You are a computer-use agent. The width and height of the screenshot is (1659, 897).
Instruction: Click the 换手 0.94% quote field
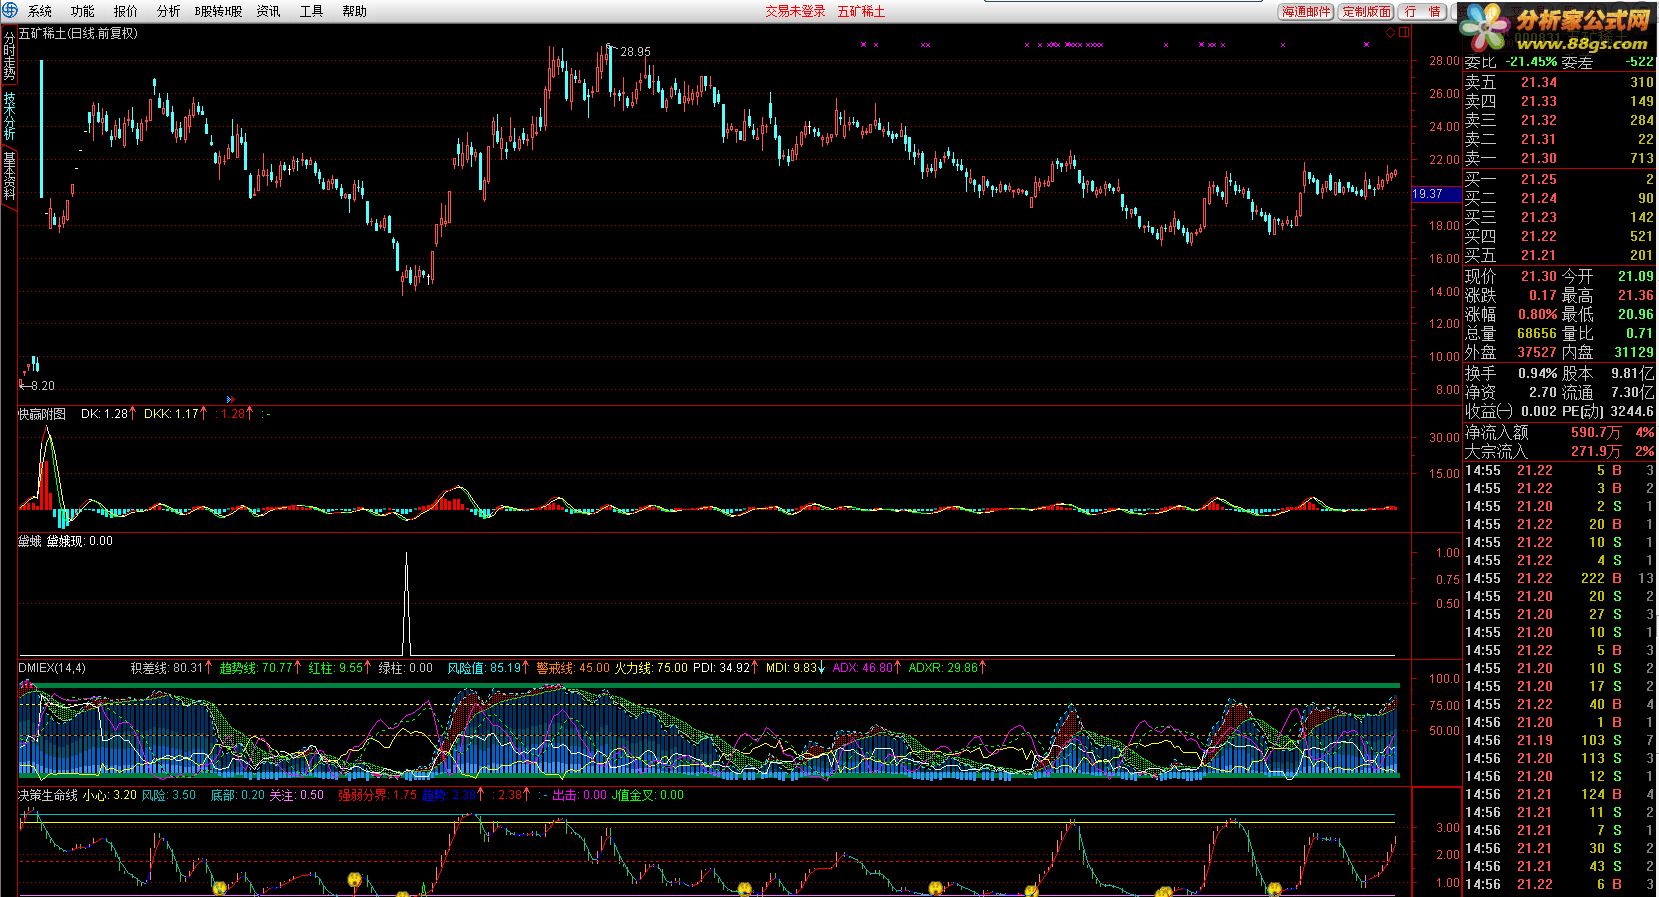click(1511, 373)
